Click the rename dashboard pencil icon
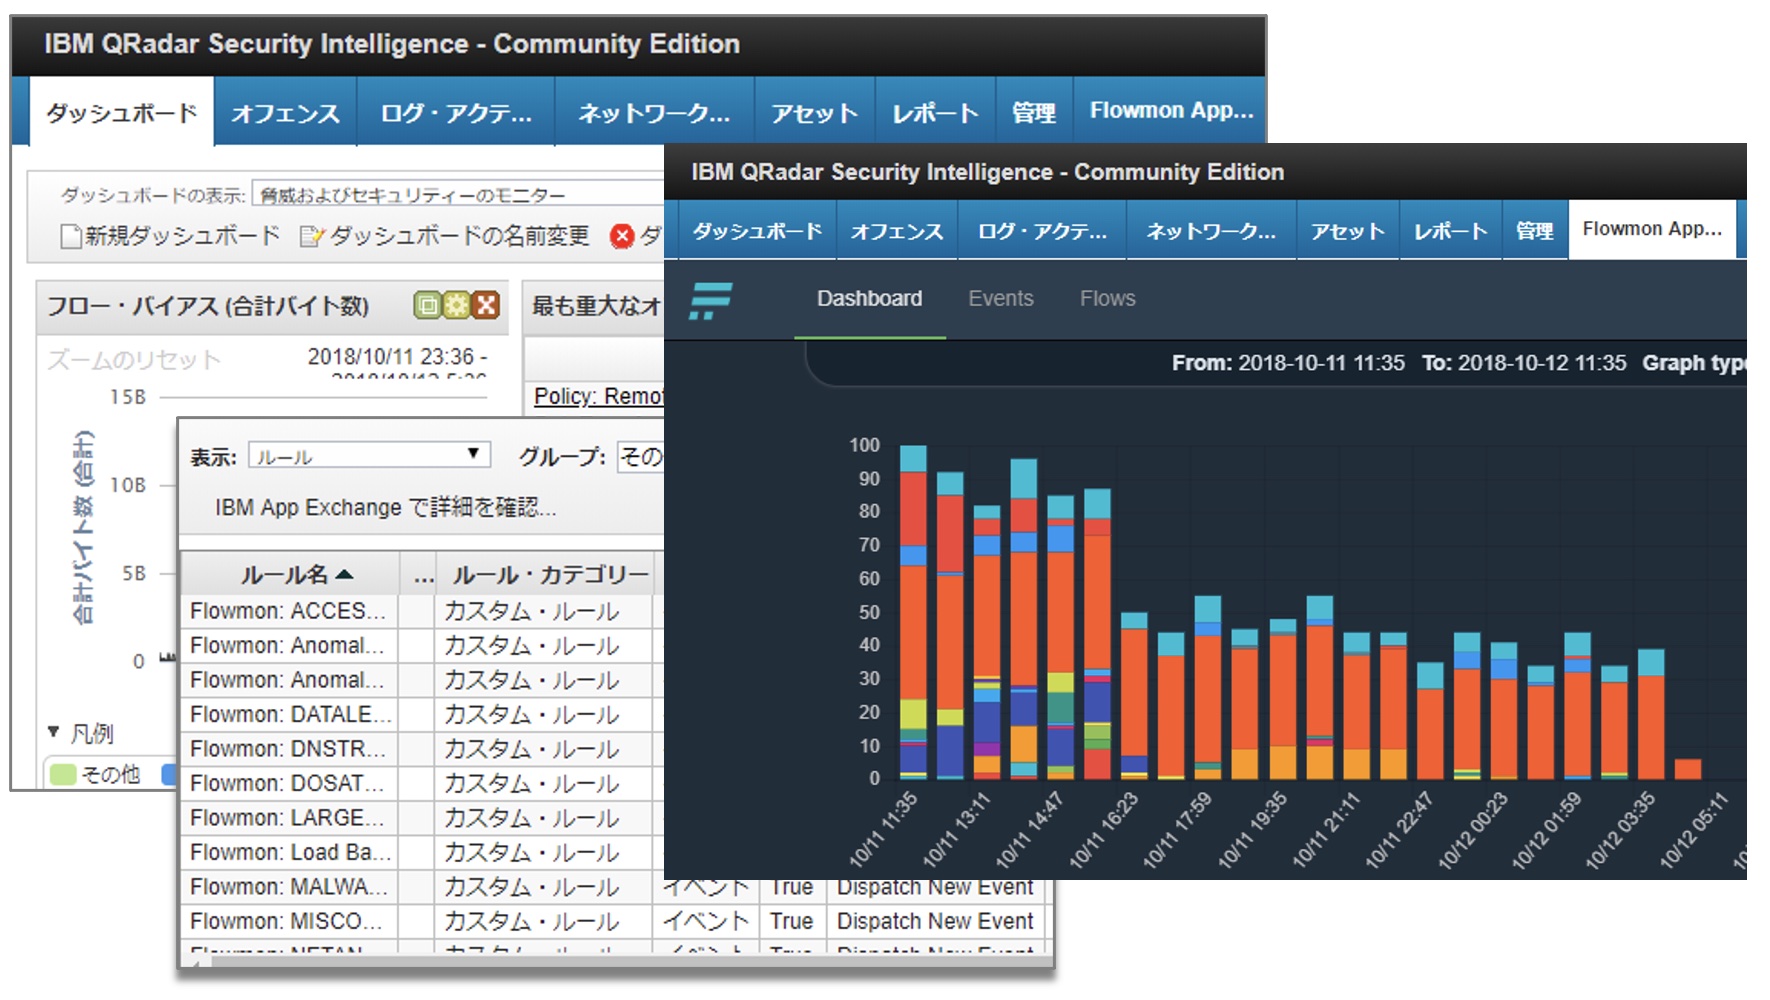Image resolution: width=1770 pixels, height=1000 pixels. tap(312, 236)
